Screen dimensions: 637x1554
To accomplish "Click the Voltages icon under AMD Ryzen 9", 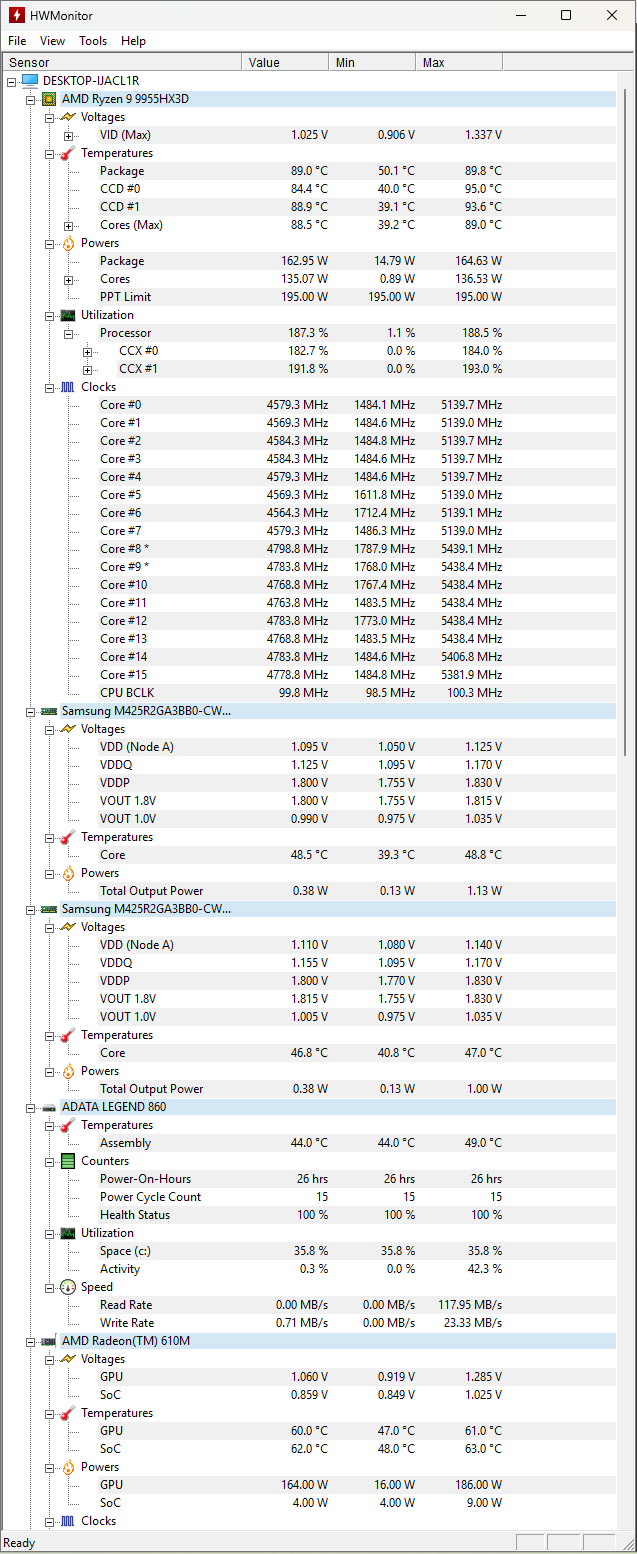I will pyautogui.click(x=68, y=117).
